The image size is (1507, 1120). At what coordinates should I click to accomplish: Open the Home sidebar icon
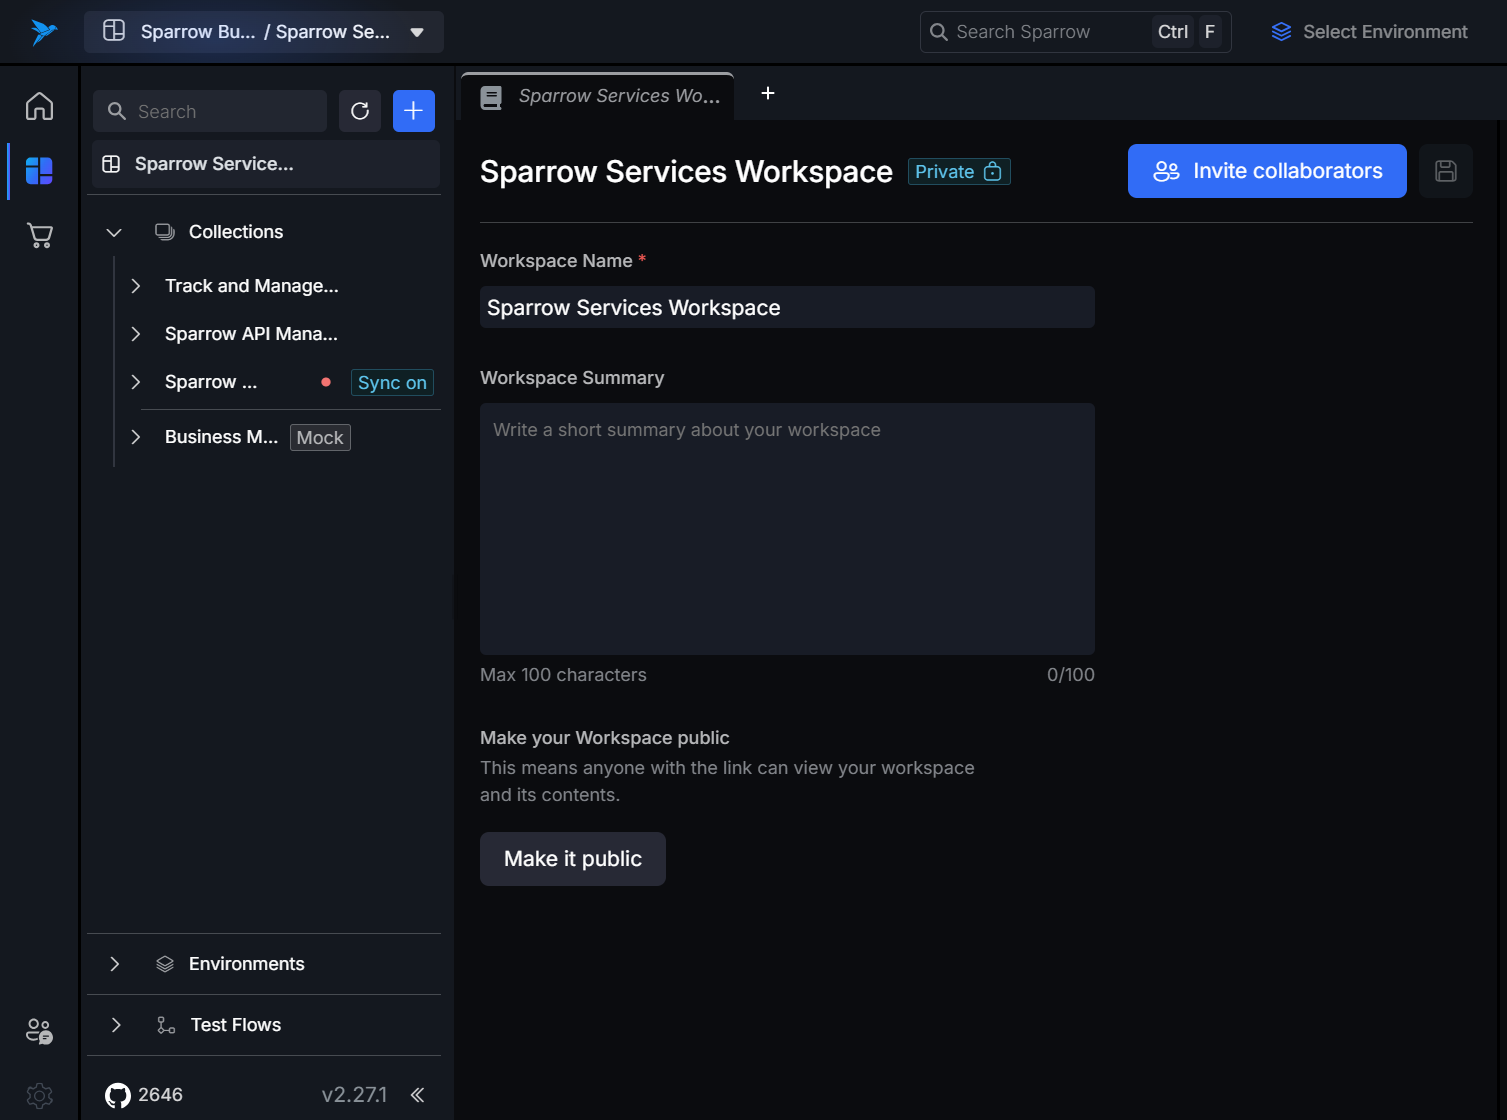coord(39,106)
